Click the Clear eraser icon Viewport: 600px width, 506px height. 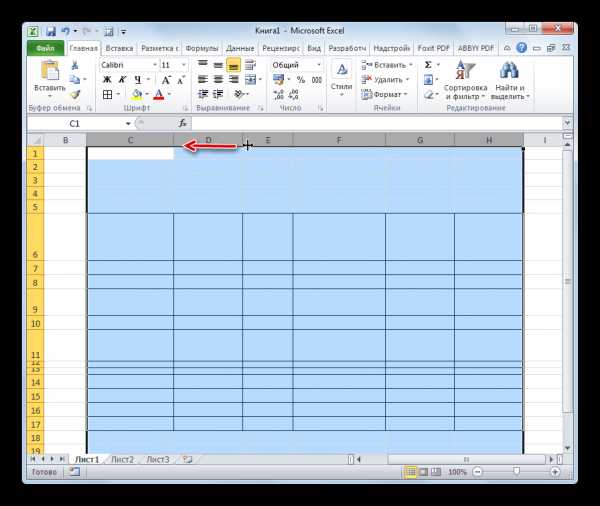point(428,94)
